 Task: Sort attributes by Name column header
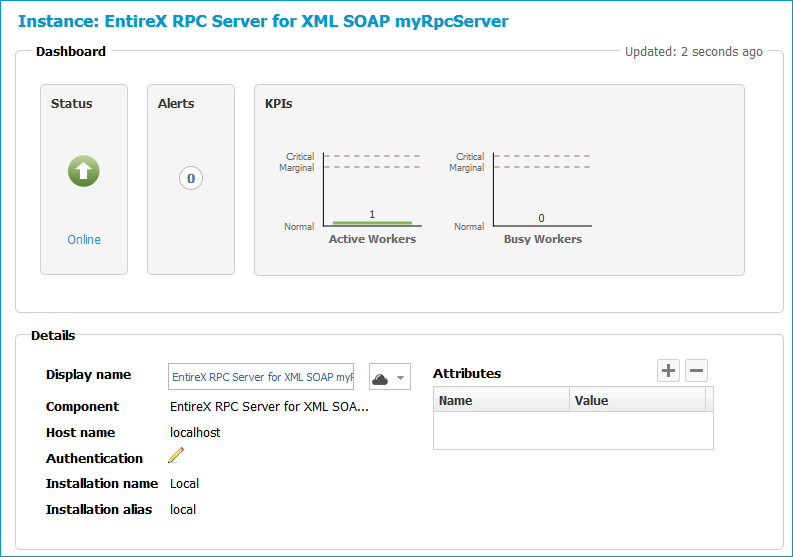tap(502, 400)
